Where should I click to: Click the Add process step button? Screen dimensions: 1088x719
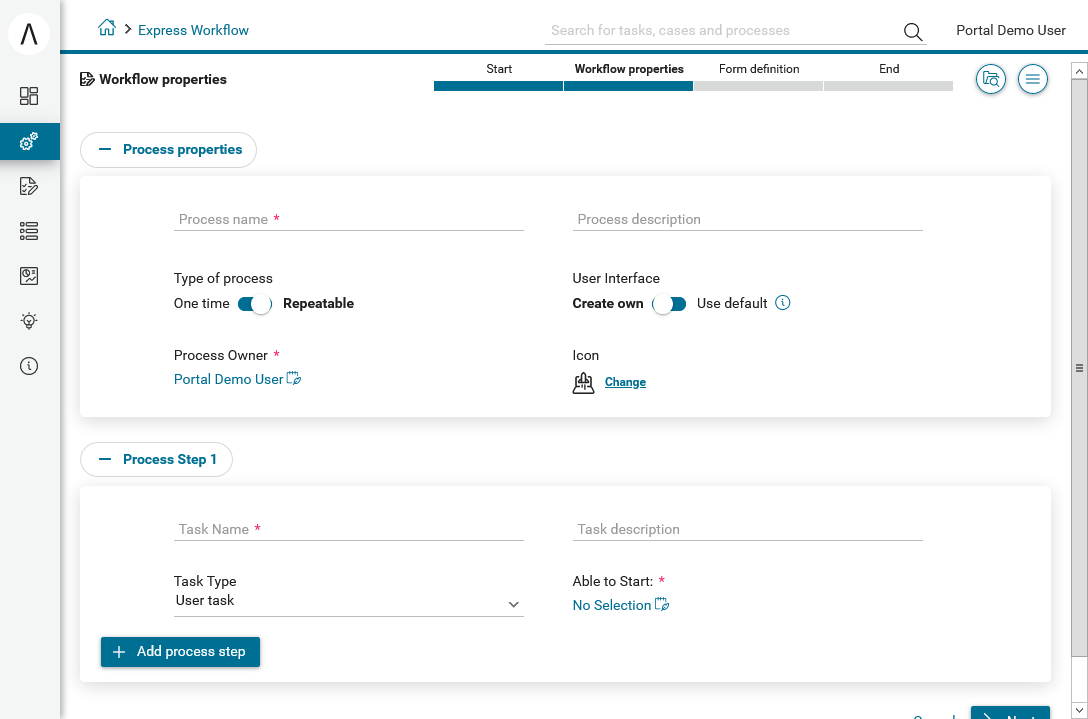click(x=180, y=652)
